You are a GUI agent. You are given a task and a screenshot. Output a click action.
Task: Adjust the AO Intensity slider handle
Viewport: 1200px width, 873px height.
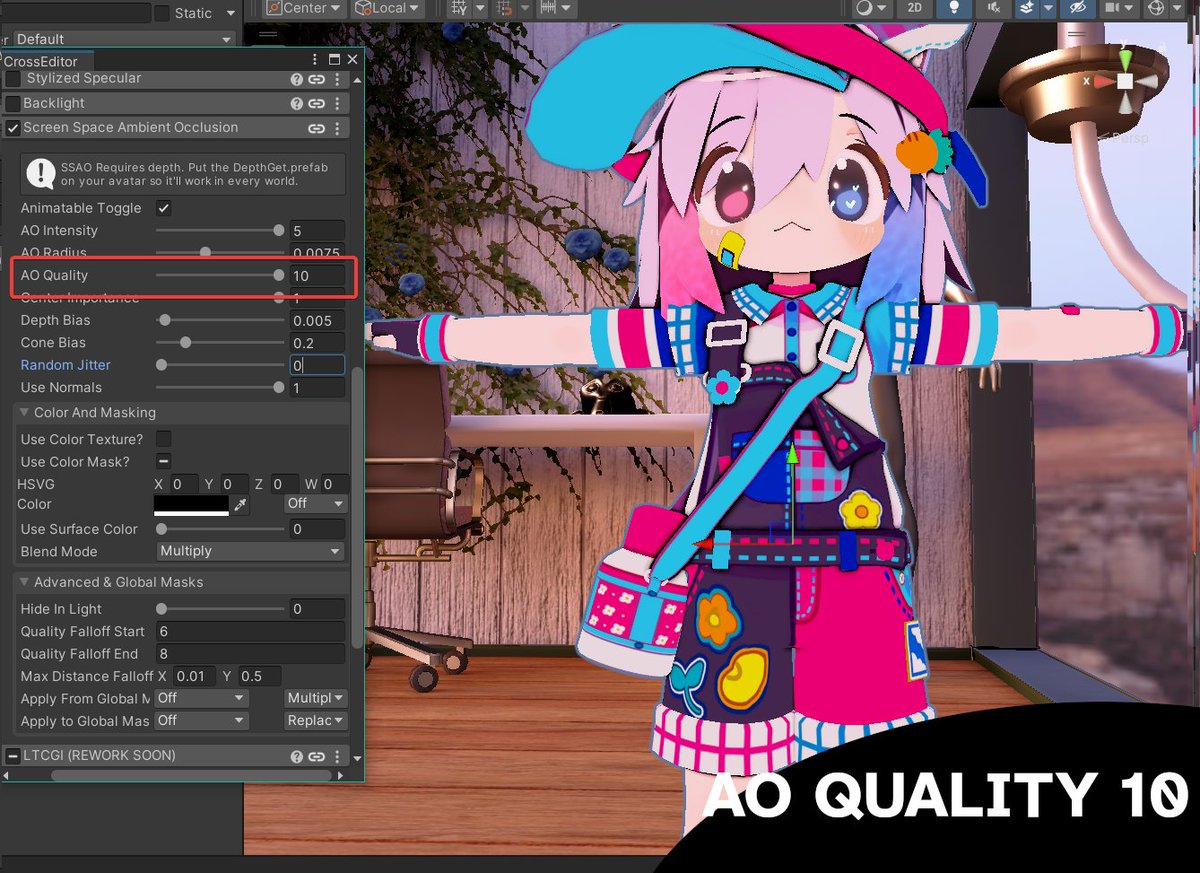click(x=278, y=231)
